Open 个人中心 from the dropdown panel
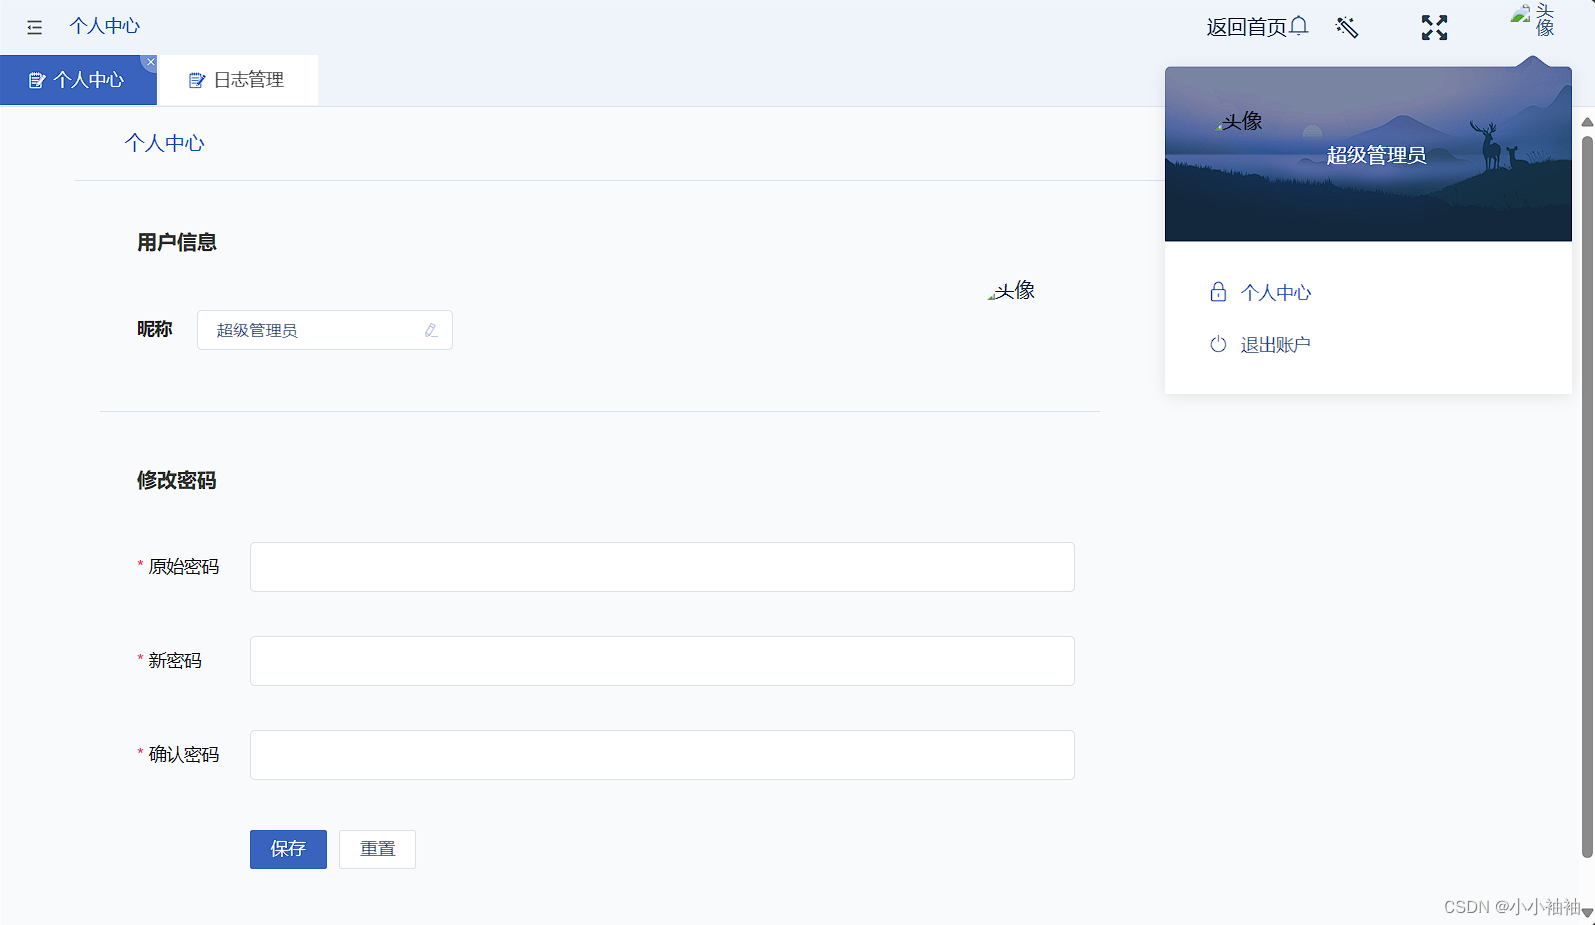The width and height of the screenshot is (1595, 925). [1275, 292]
